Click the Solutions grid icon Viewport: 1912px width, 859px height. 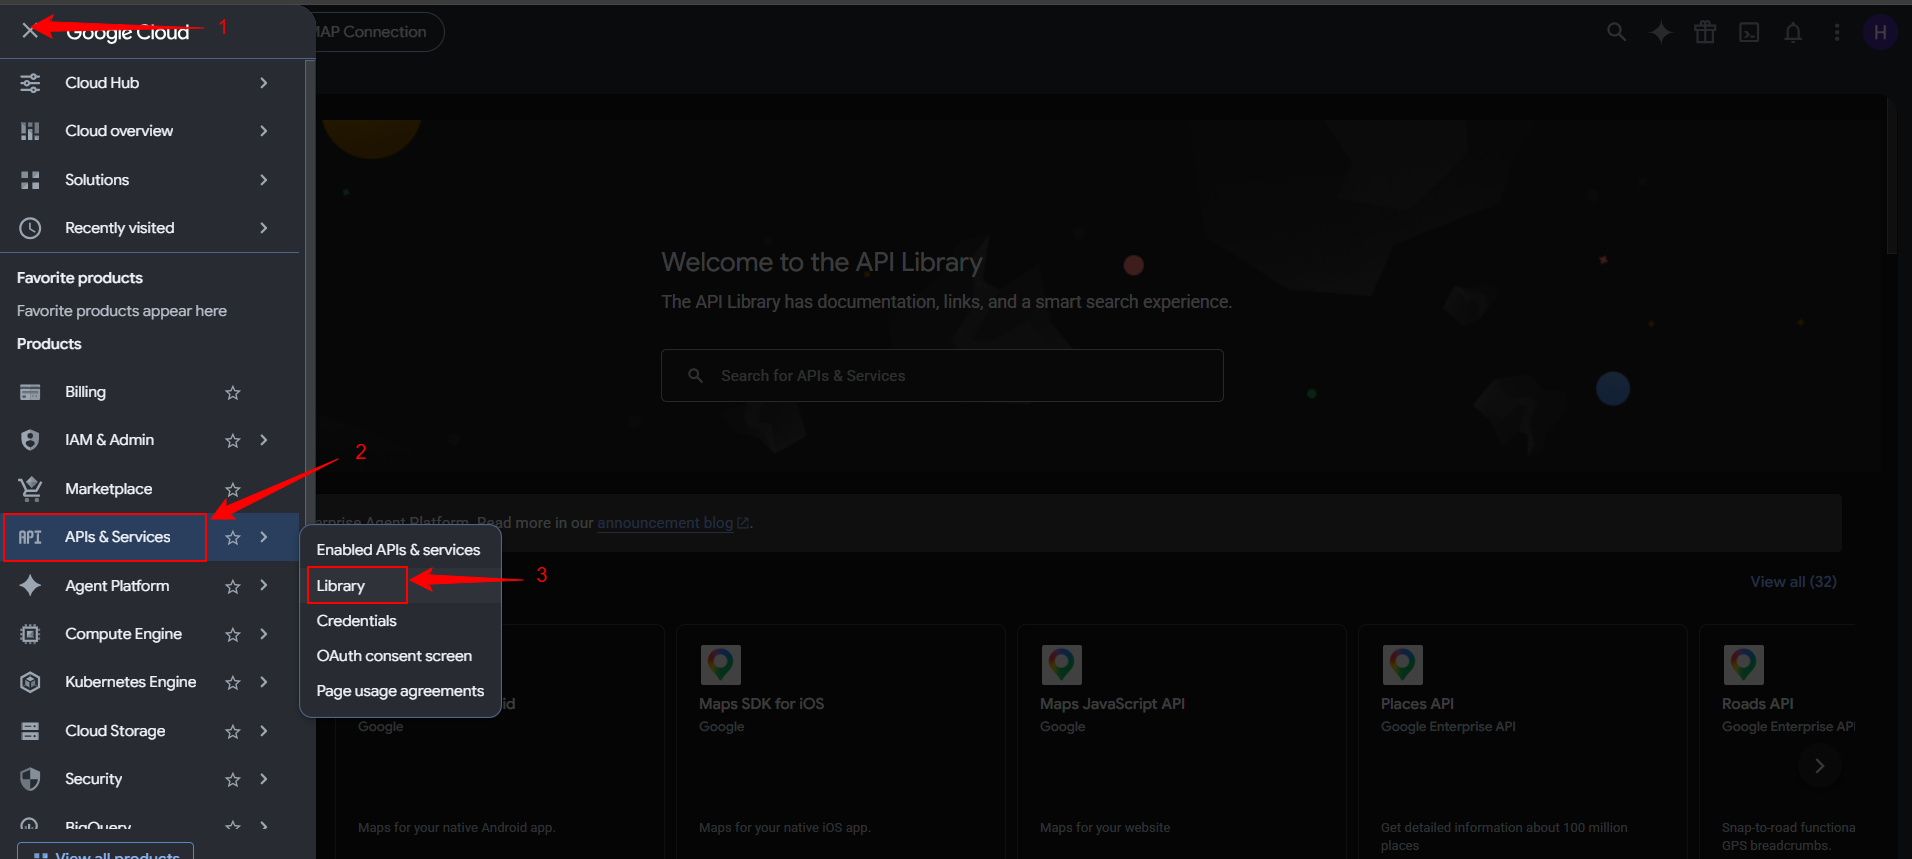tap(30, 180)
